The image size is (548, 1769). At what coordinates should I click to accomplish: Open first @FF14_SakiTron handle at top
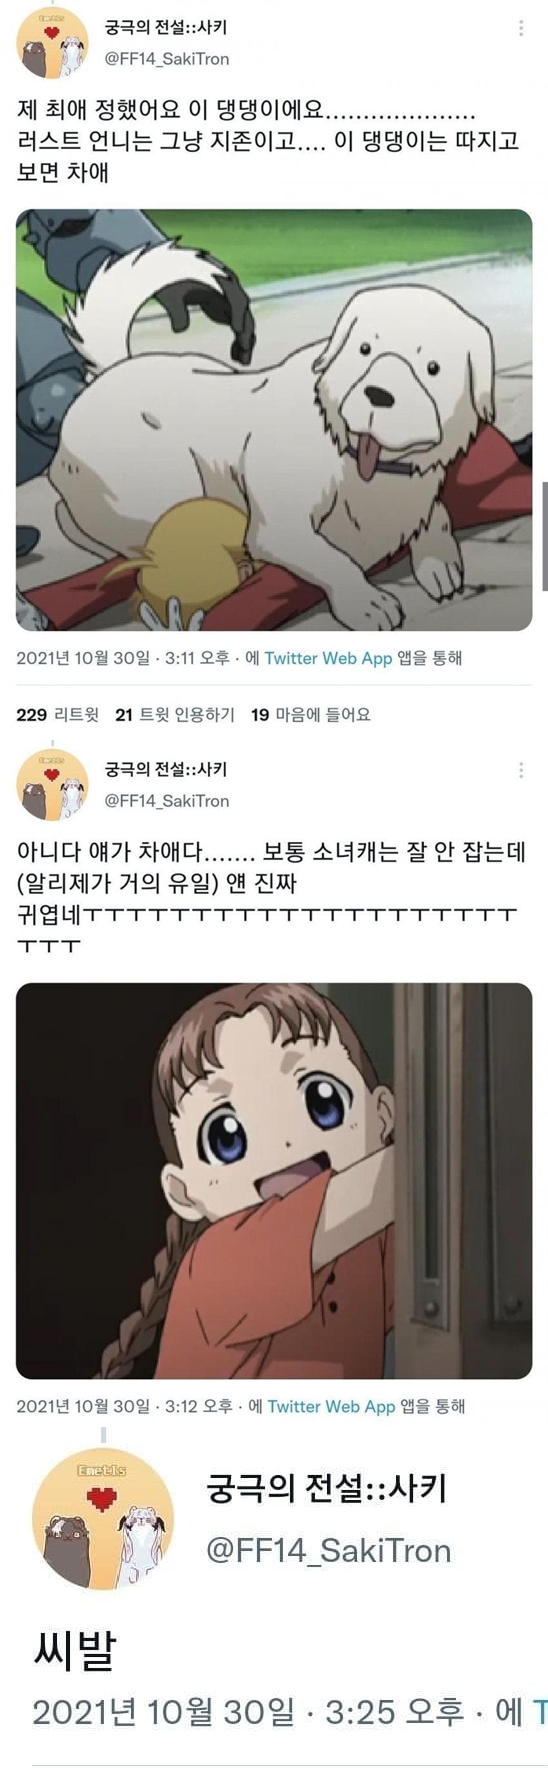click(167, 59)
